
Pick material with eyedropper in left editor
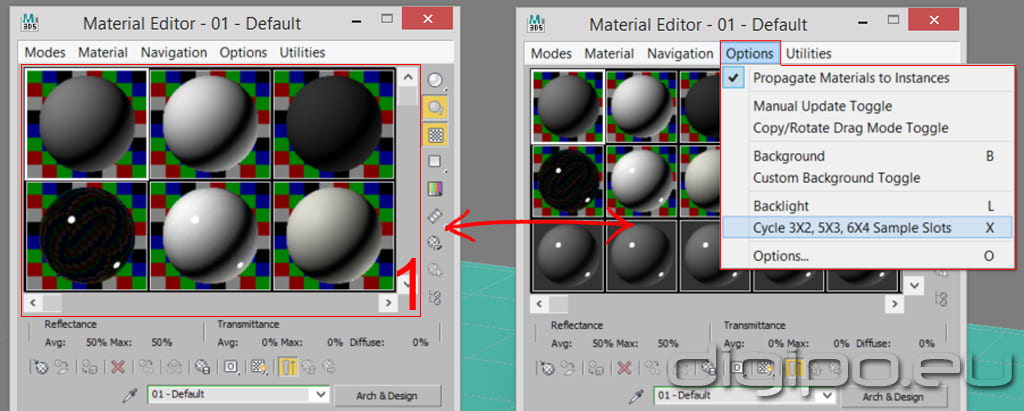[x=129, y=395]
